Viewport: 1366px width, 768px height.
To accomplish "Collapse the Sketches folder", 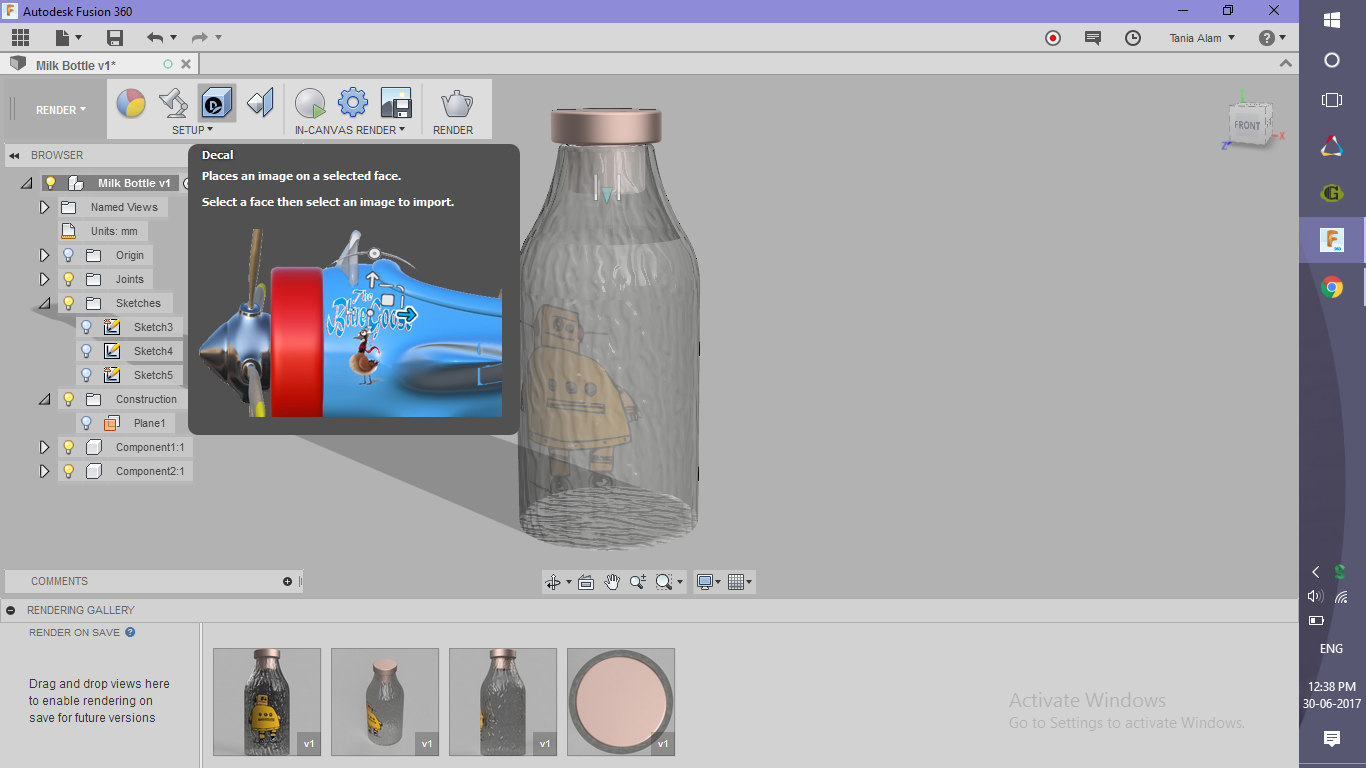I will [x=44, y=303].
